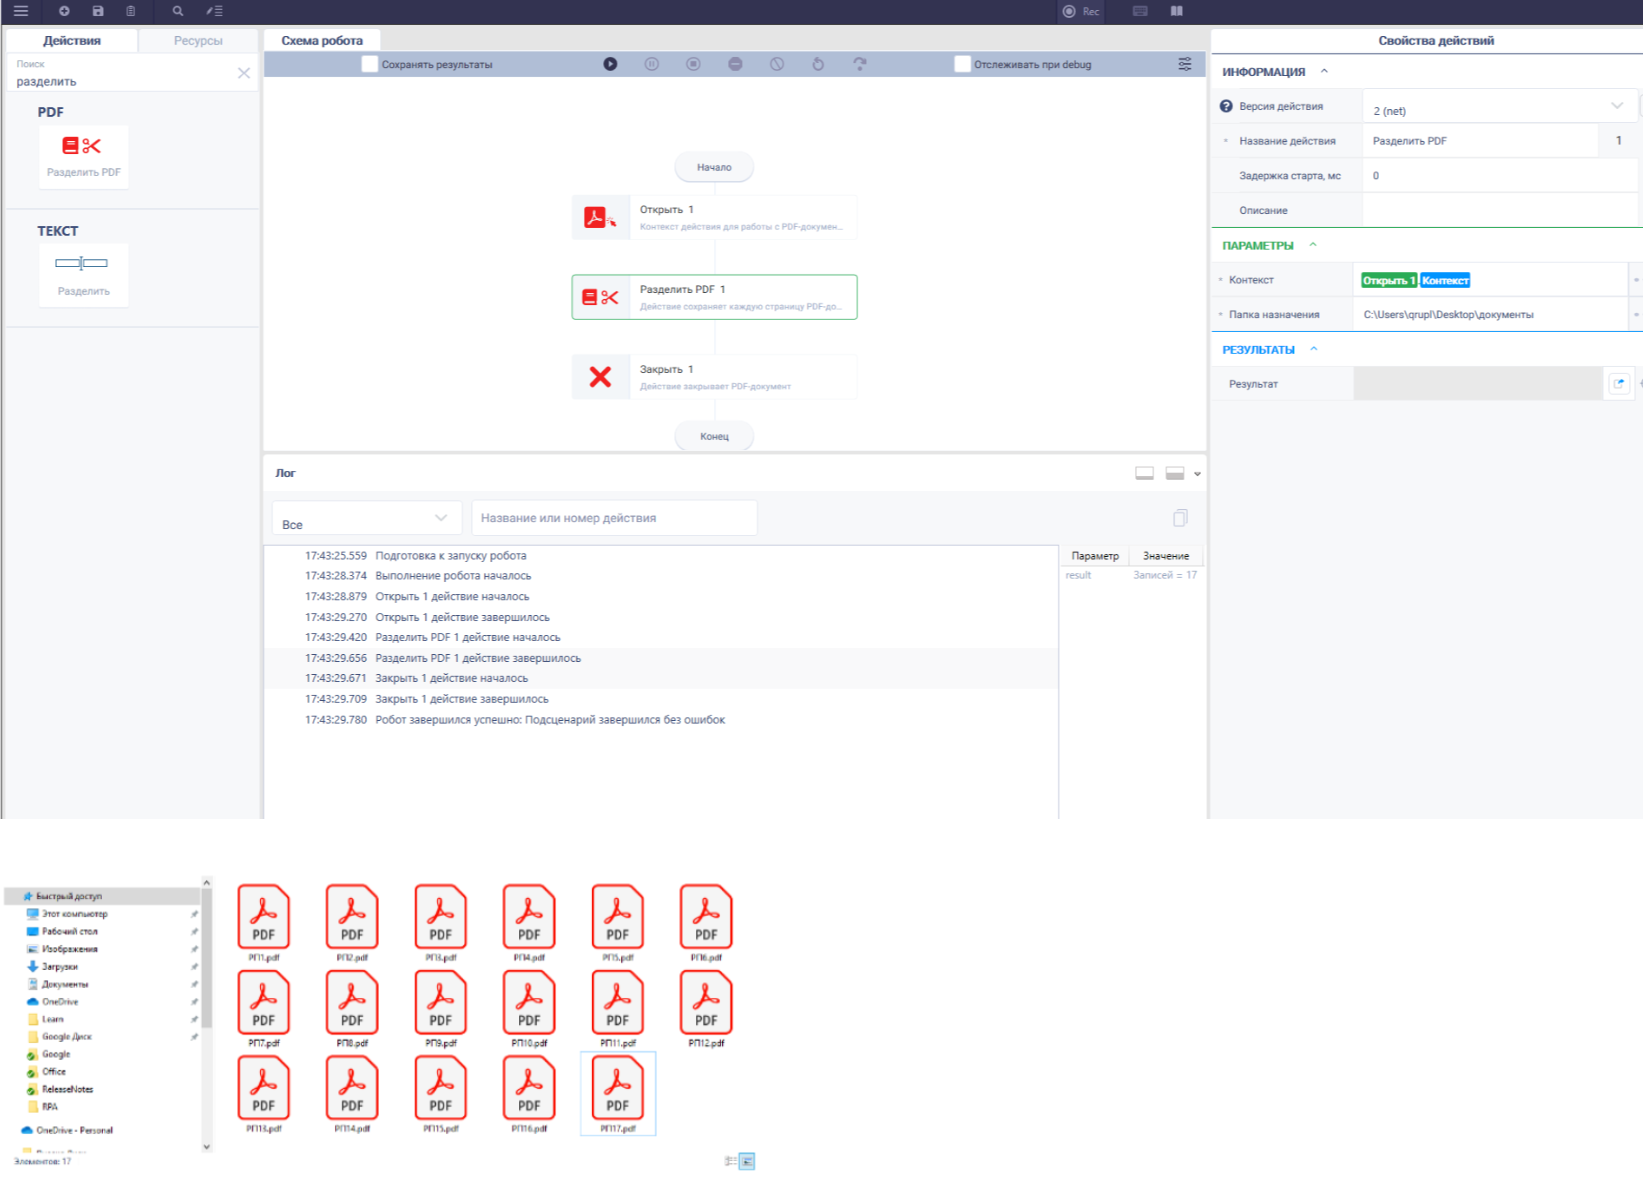
Task: Switch Explorer to details view icon
Action: click(x=730, y=1161)
